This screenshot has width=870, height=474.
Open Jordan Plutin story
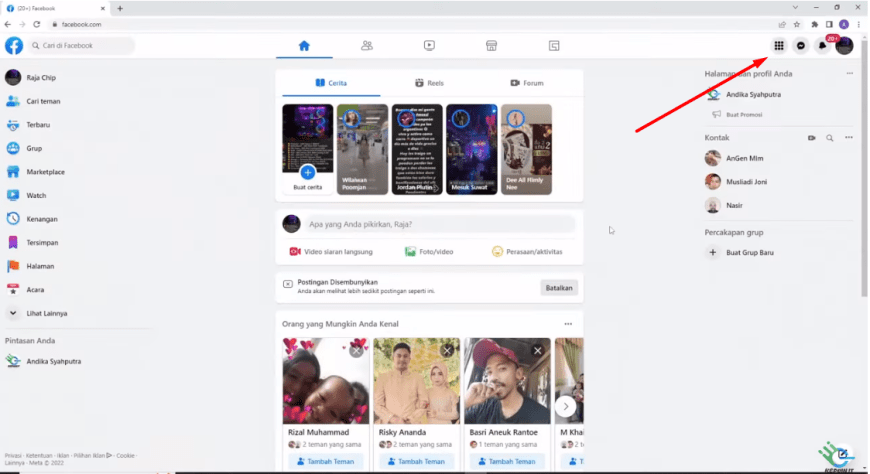(x=417, y=149)
